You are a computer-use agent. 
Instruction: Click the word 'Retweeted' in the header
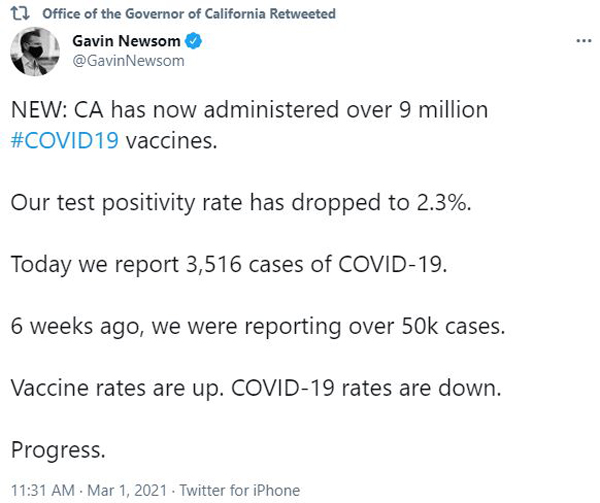click(x=303, y=14)
